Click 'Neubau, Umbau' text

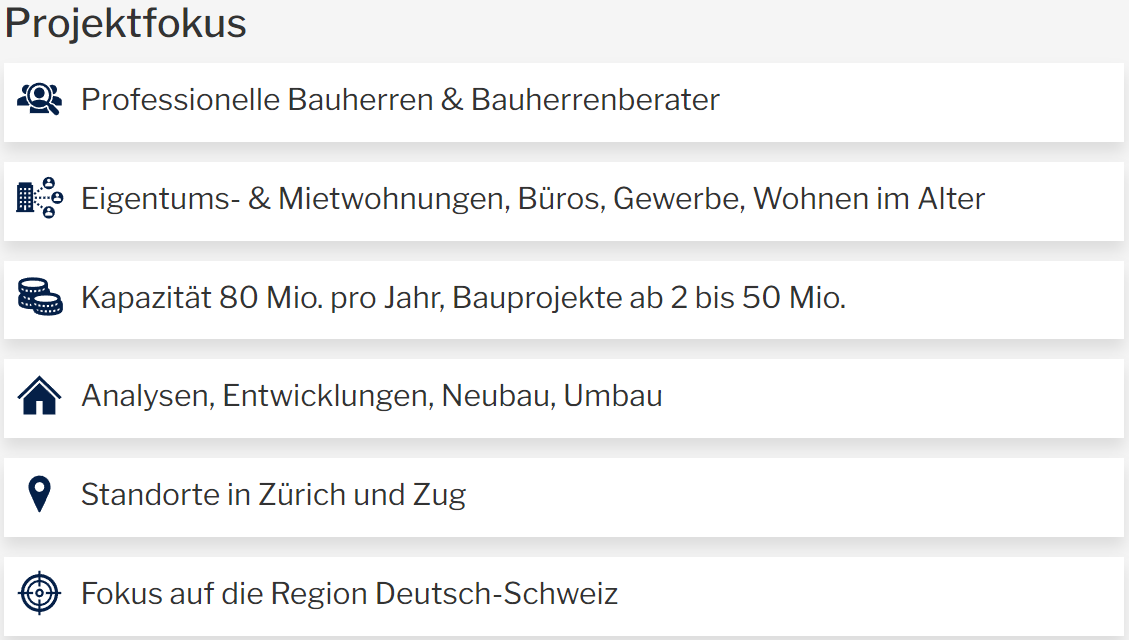coord(552,397)
